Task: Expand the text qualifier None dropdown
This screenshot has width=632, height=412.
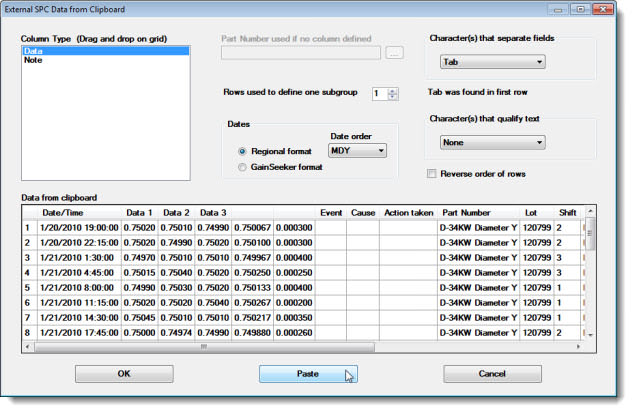Action: coord(492,142)
